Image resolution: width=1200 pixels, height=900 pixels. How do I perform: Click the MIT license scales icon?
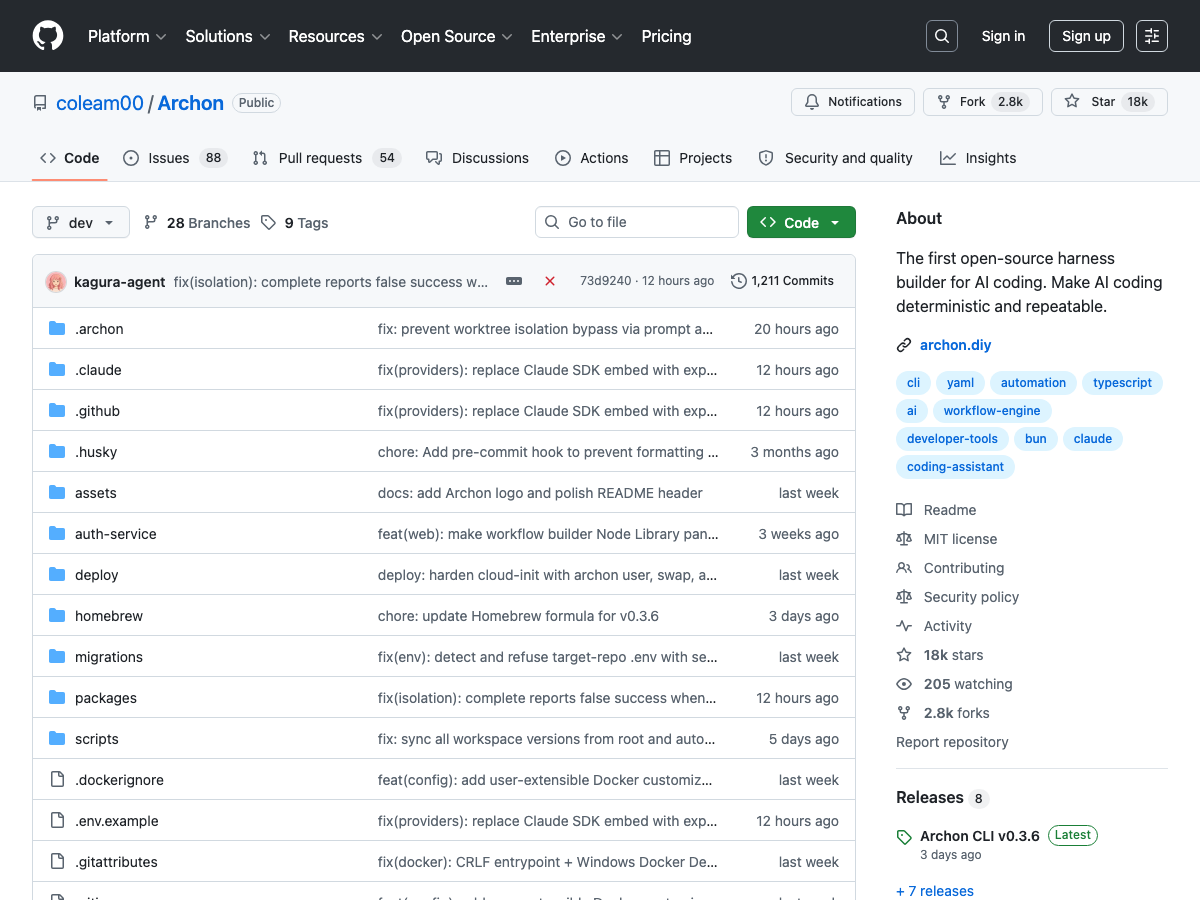pyautogui.click(x=903, y=538)
